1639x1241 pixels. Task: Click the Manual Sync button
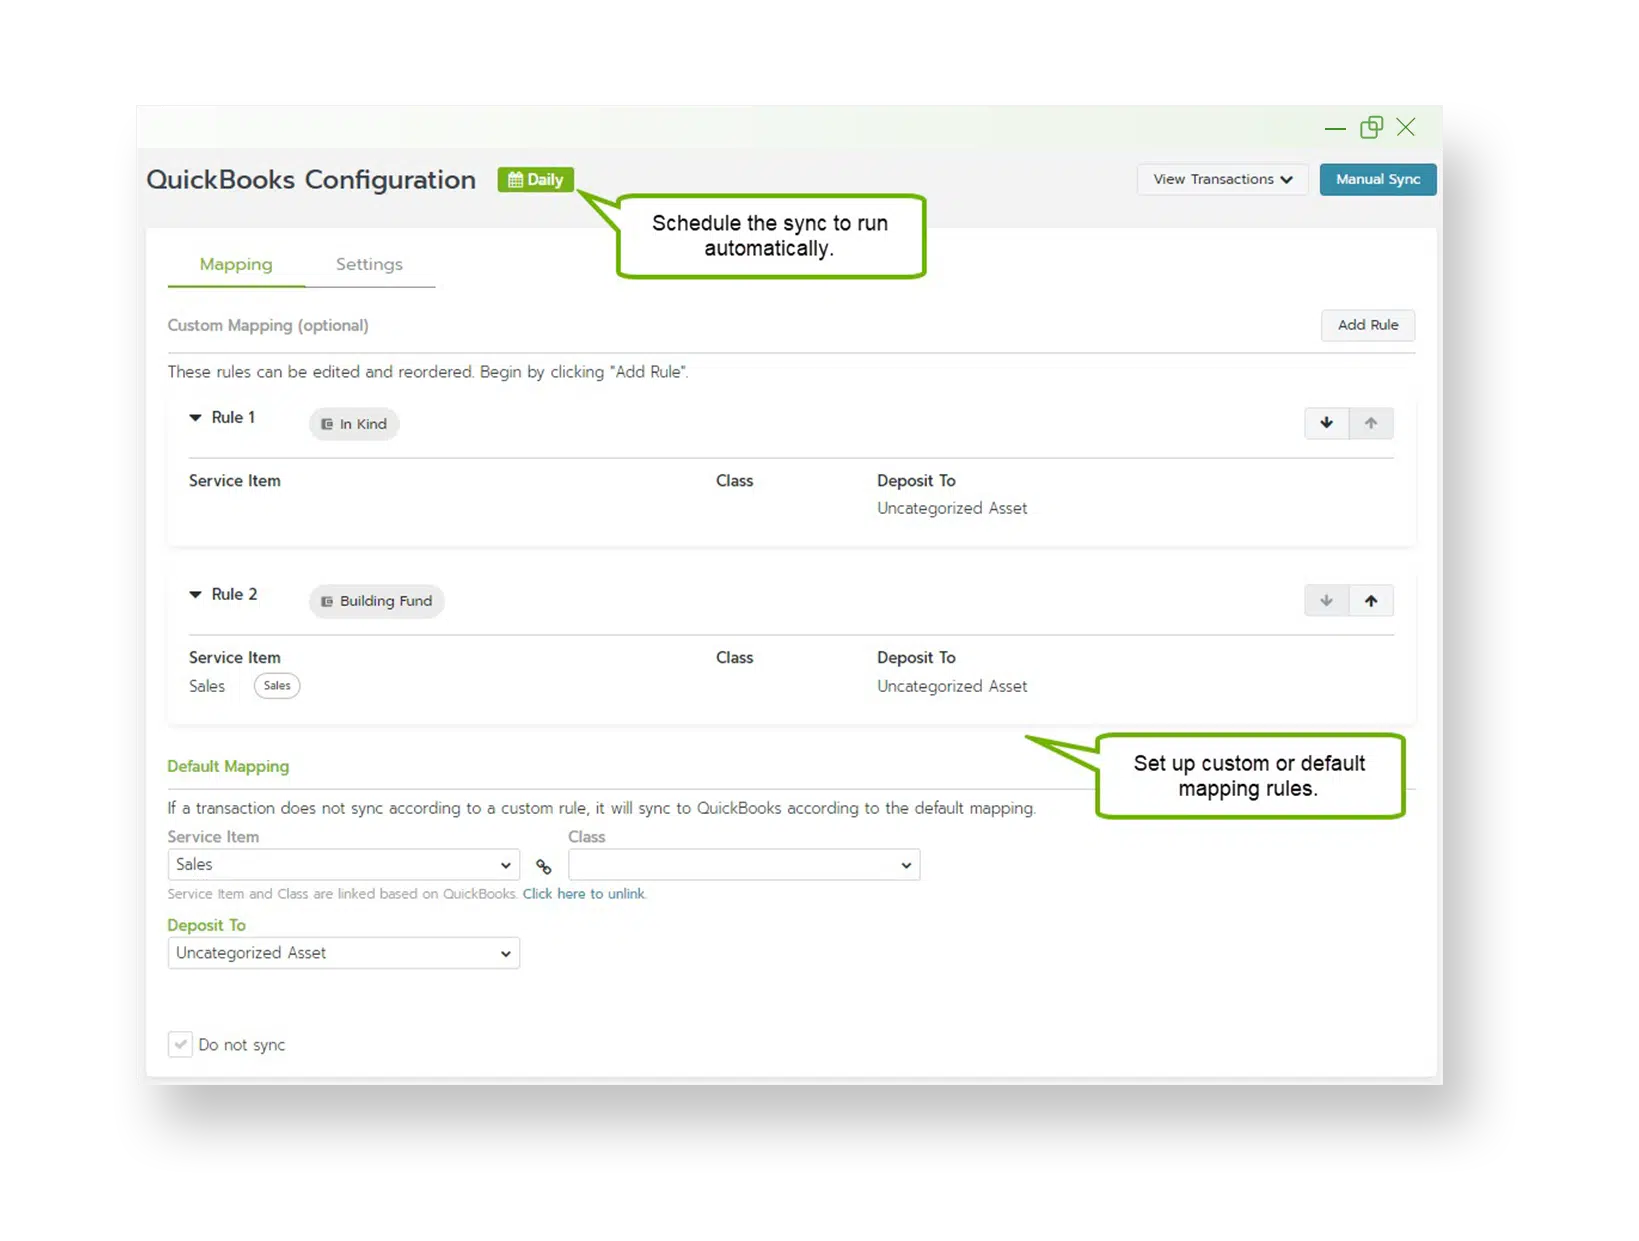point(1377,180)
